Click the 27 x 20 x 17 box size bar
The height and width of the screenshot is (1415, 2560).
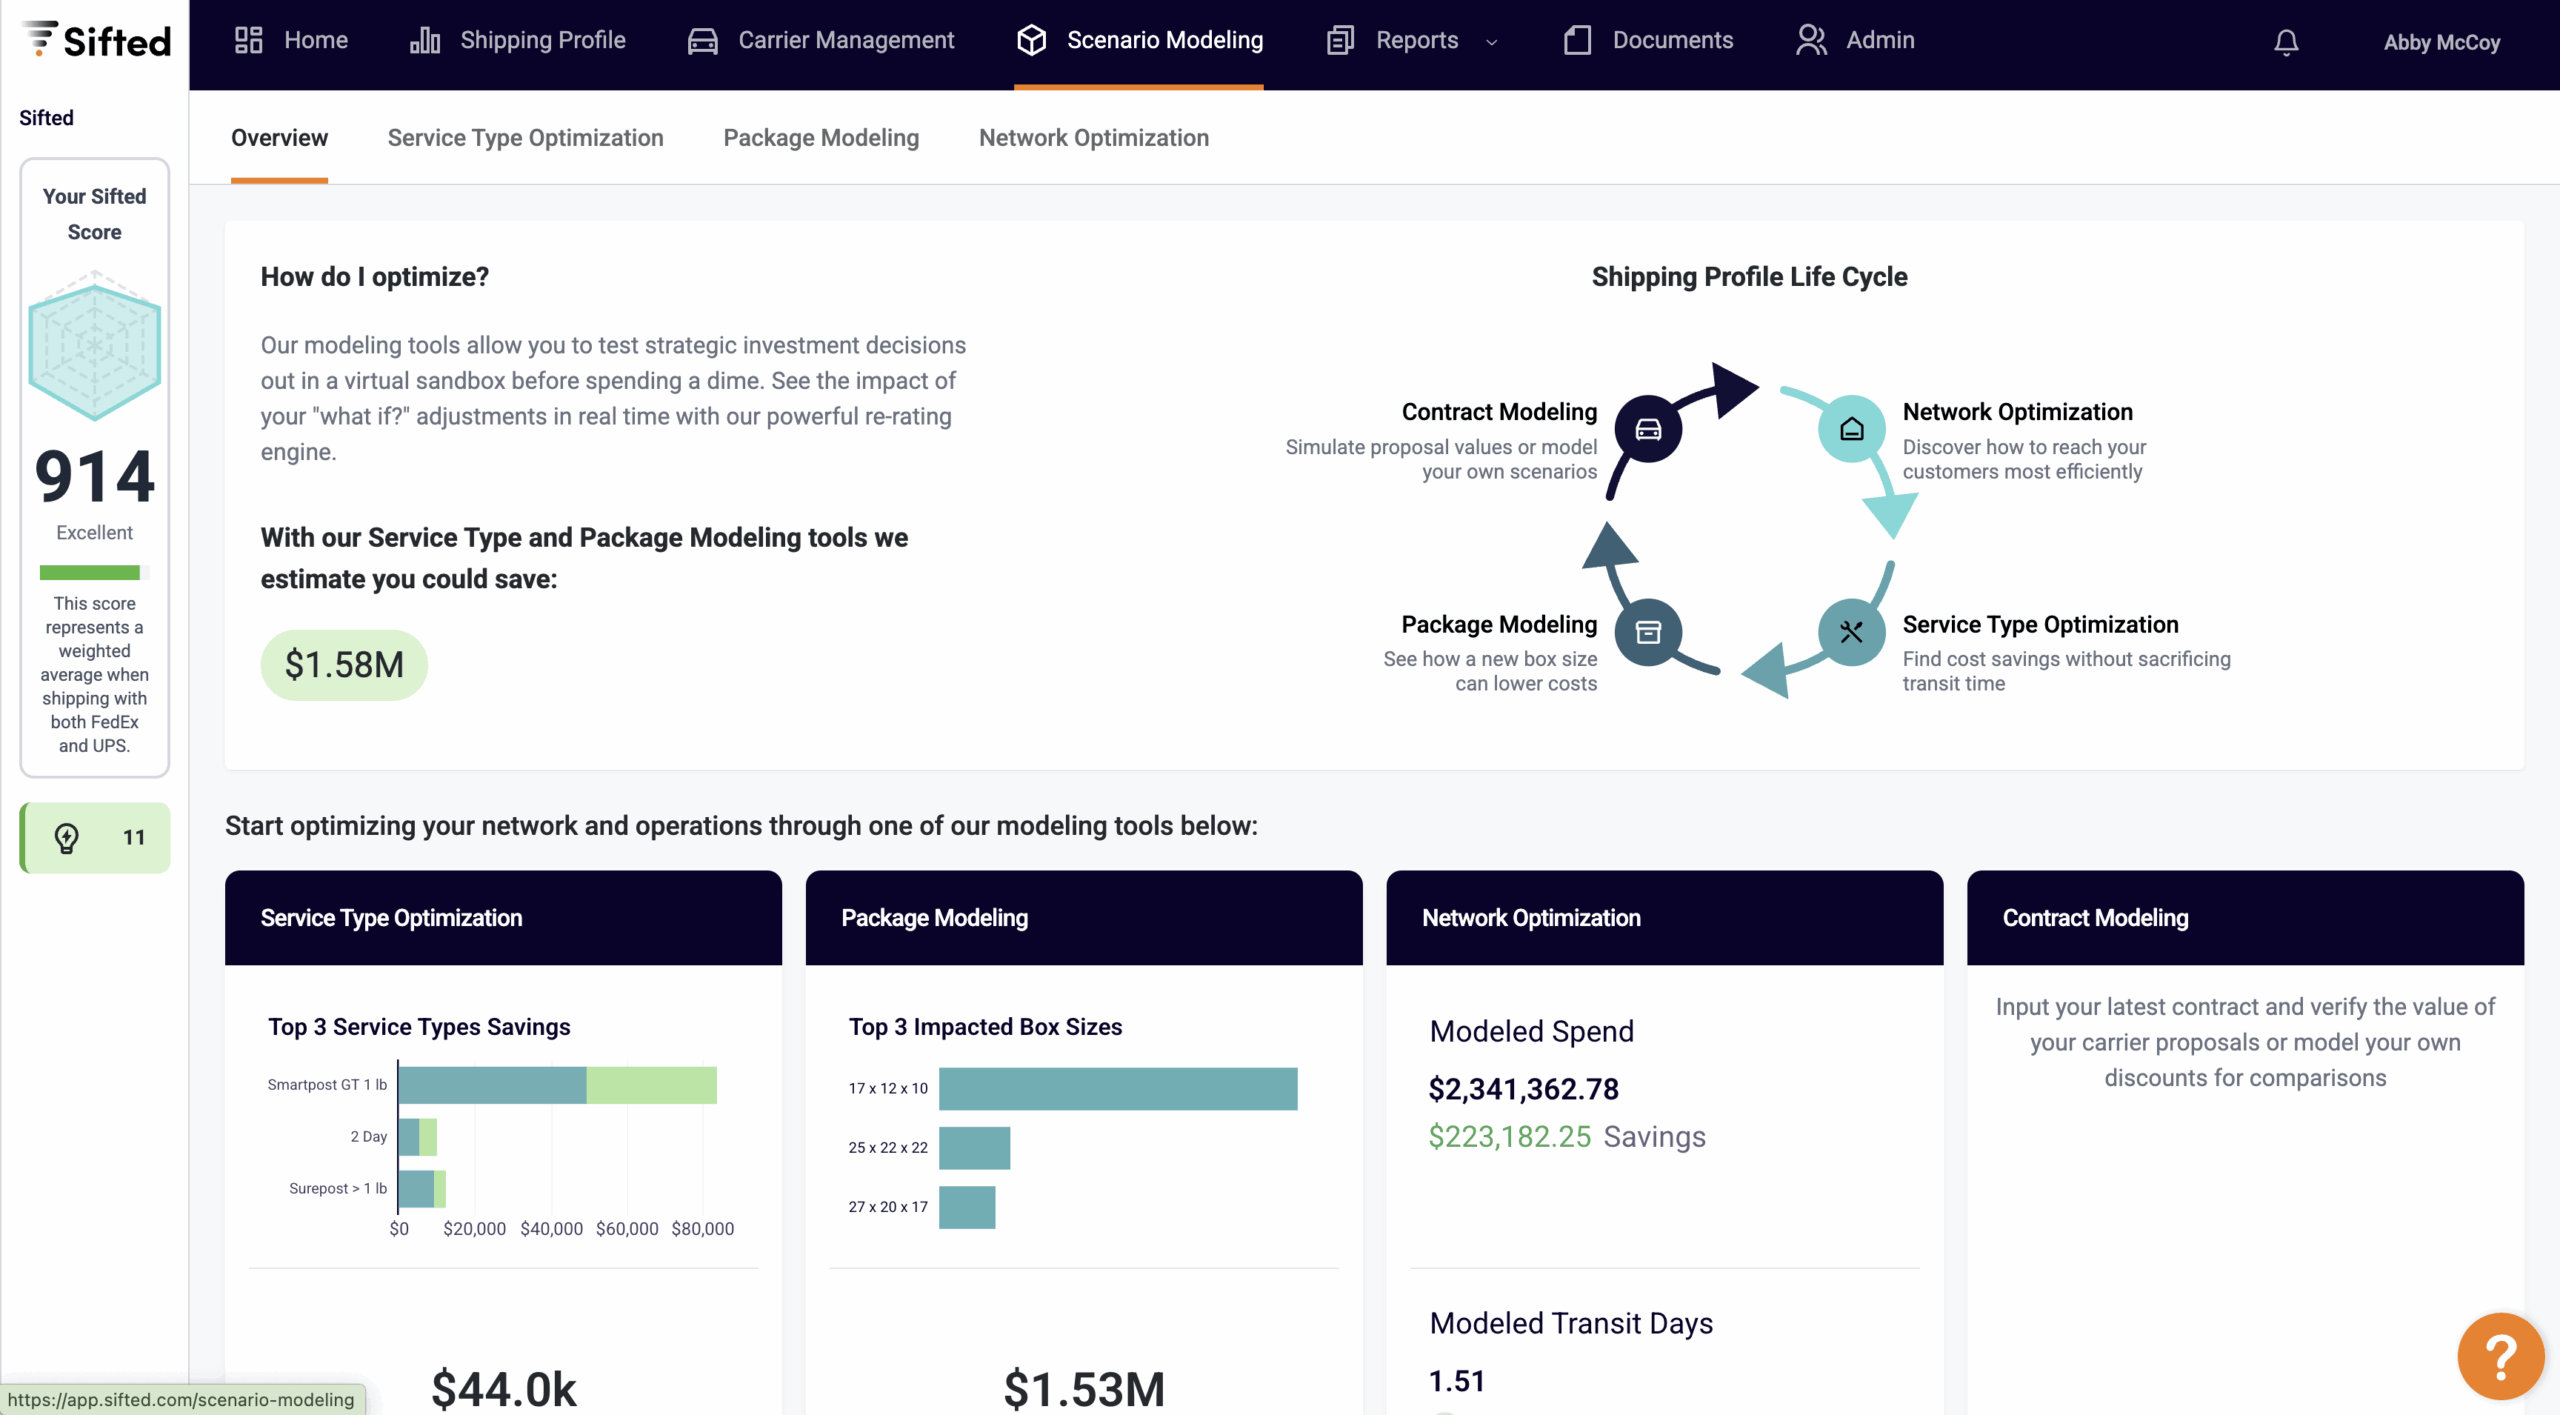(967, 1207)
